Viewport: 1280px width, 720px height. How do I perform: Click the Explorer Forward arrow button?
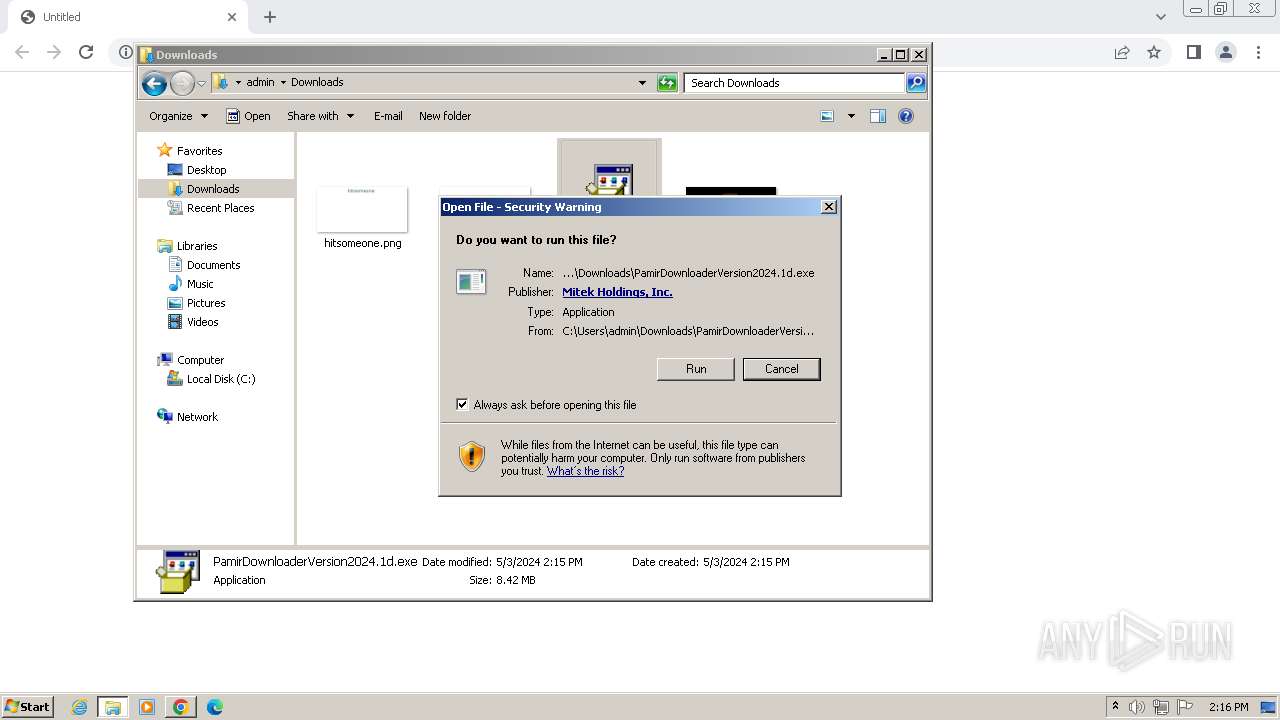pos(182,84)
